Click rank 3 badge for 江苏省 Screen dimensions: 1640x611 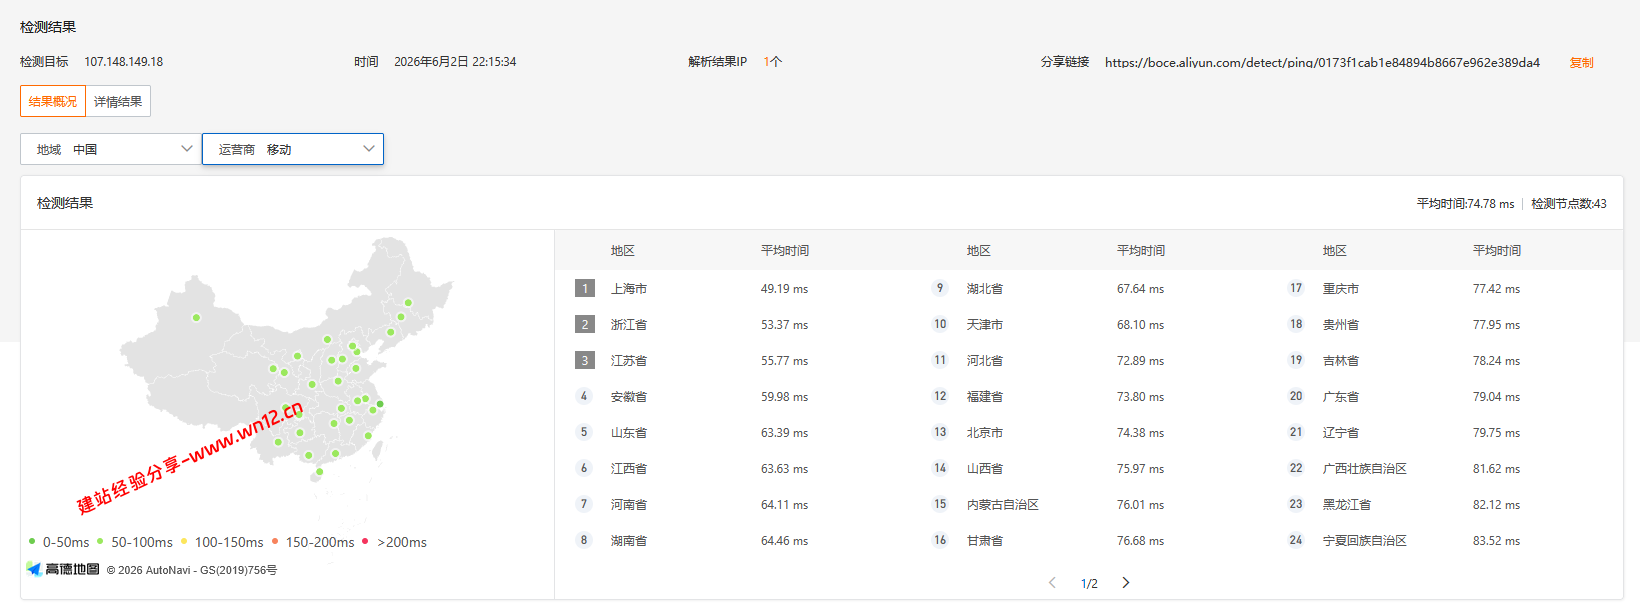point(585,360)
